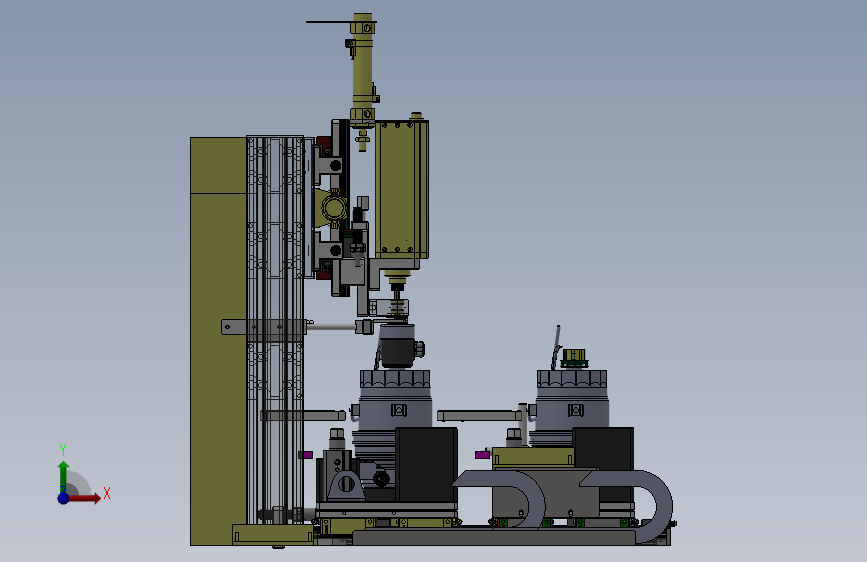Click the left magenta marker block
Image resolution: width=867 pixels, height=562 pixels.
tap(305, 455)
